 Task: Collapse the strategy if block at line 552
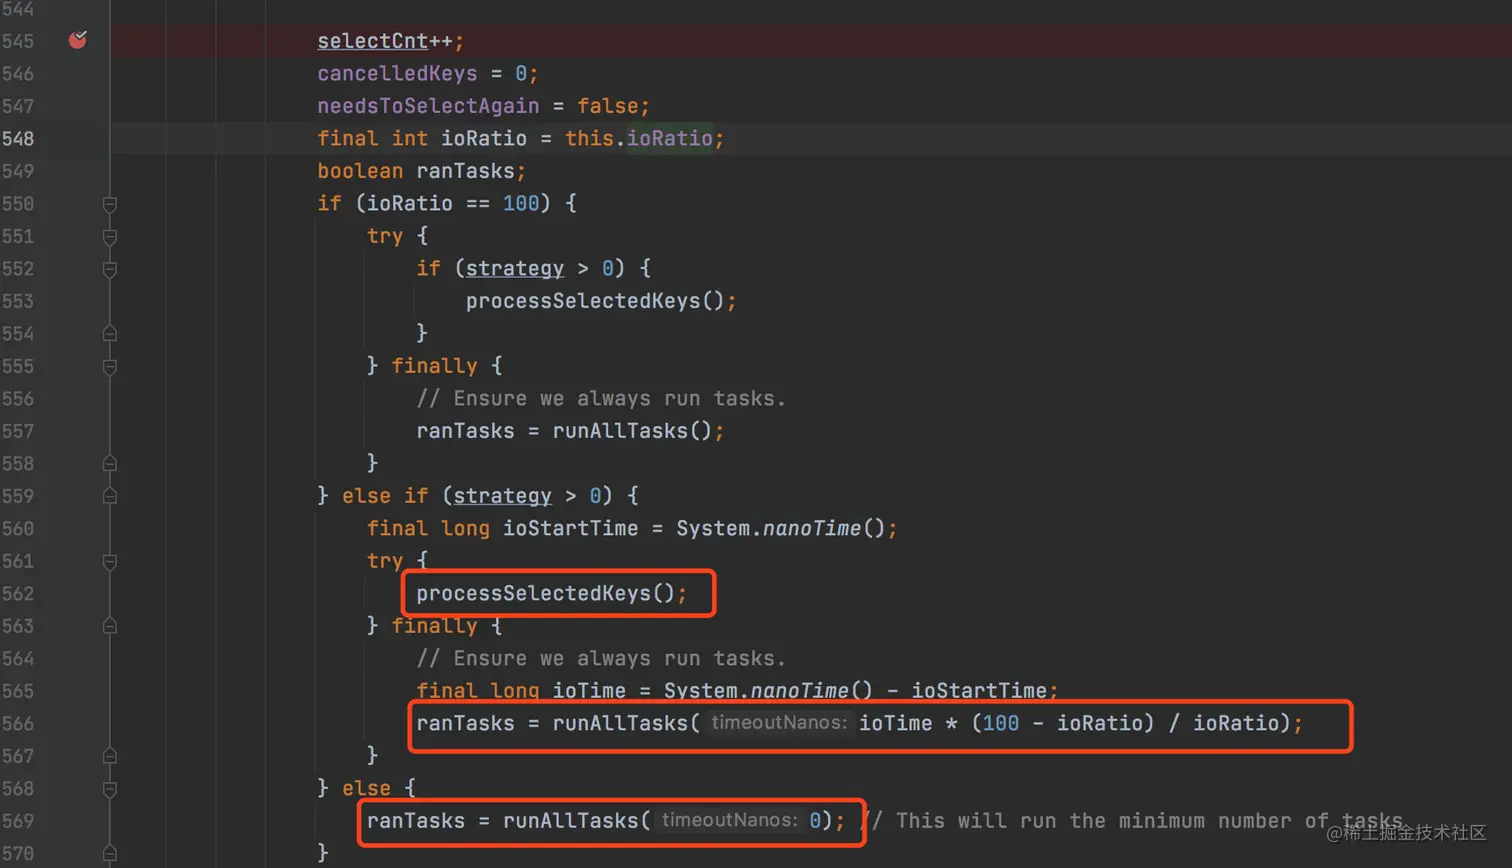(110, 269)
